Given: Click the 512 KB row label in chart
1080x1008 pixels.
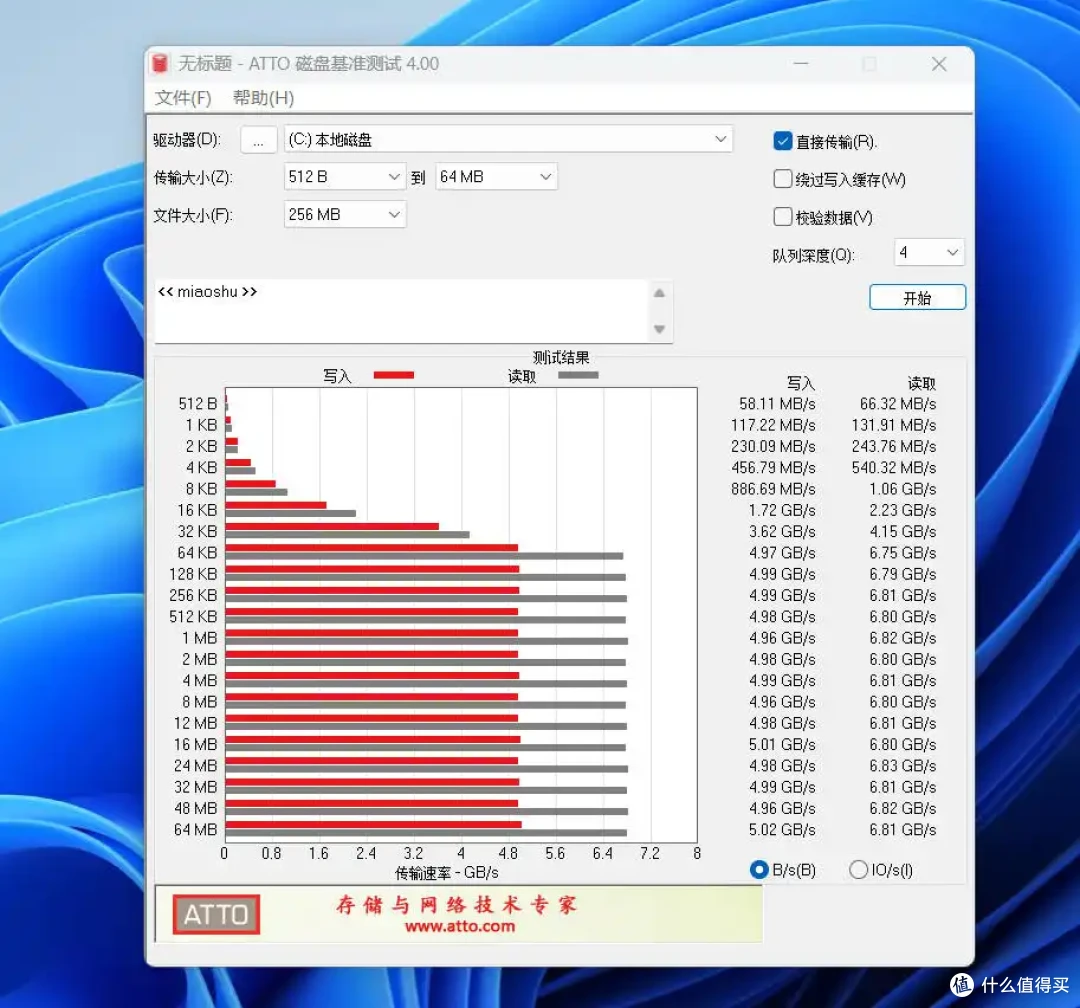Looking at the screenshot, I should [x=193, y=617].
